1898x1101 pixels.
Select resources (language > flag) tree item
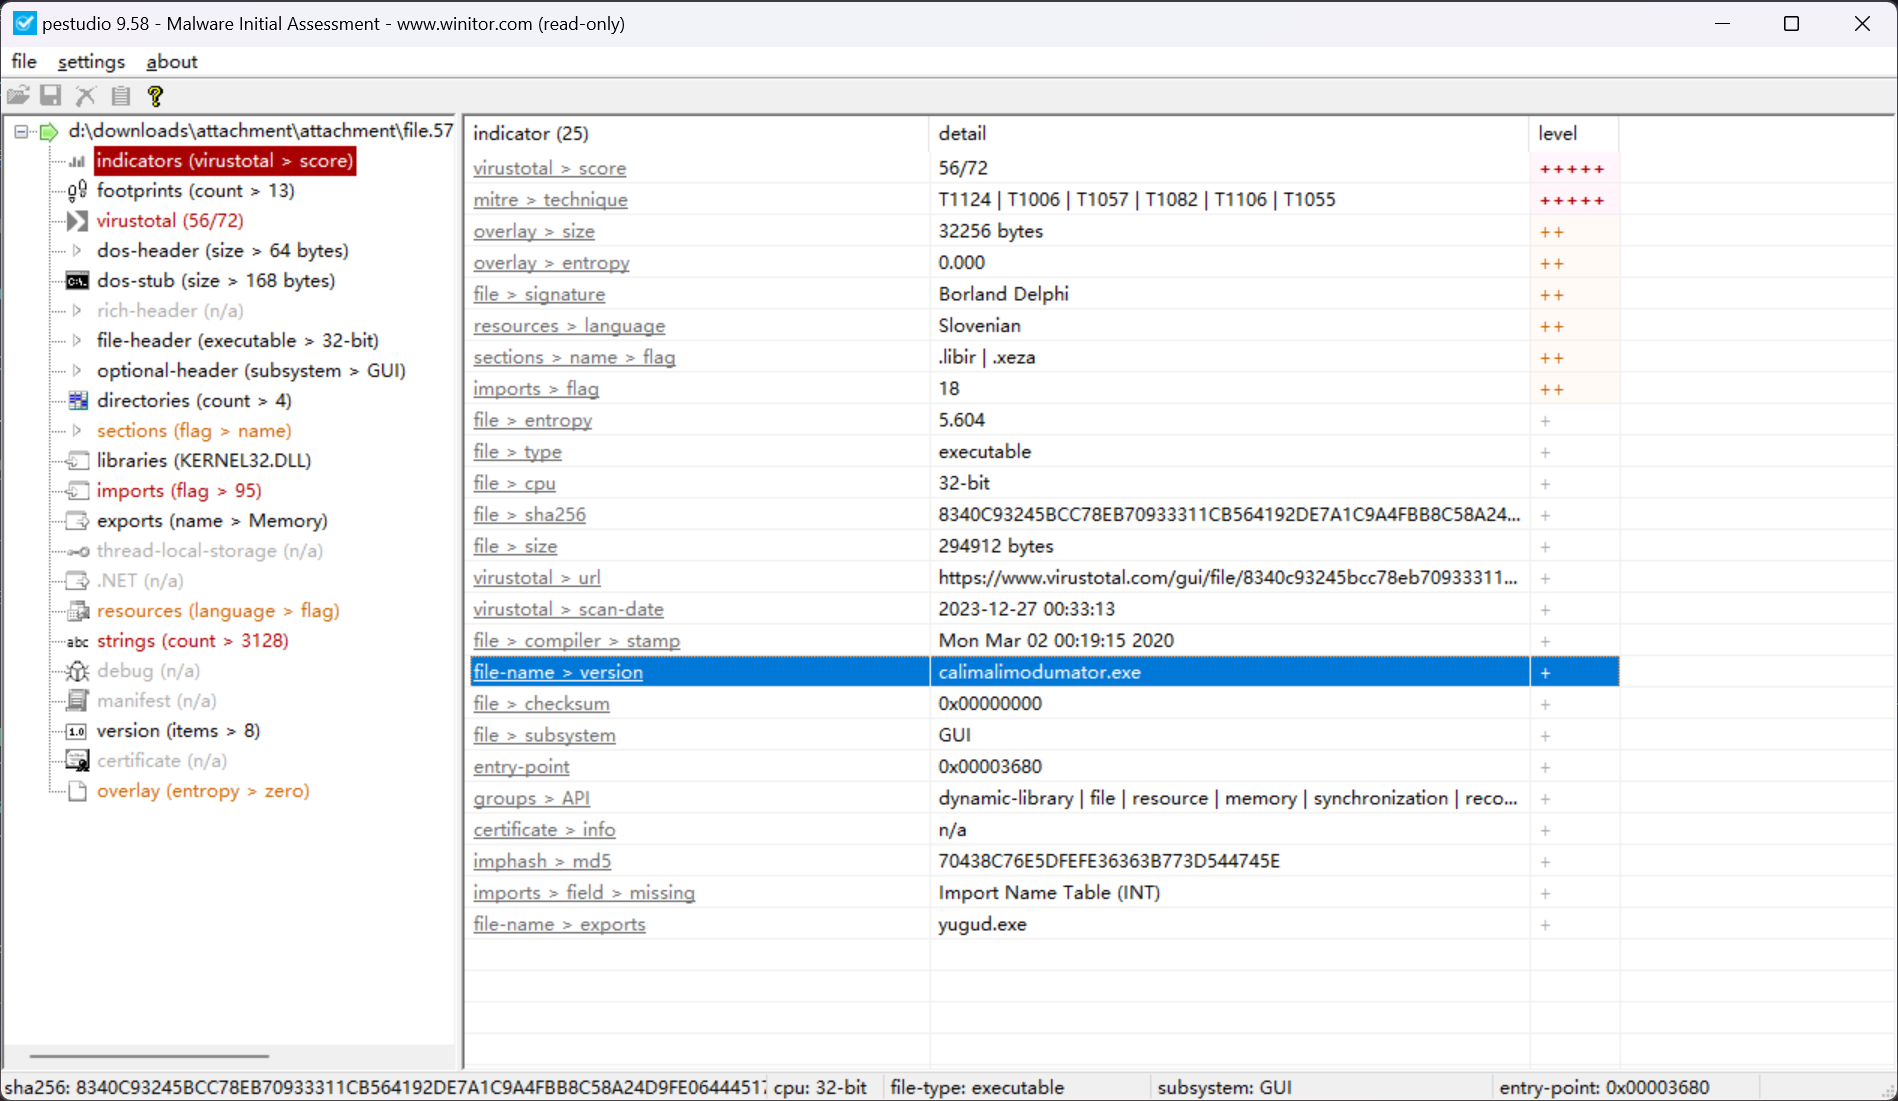218,611
